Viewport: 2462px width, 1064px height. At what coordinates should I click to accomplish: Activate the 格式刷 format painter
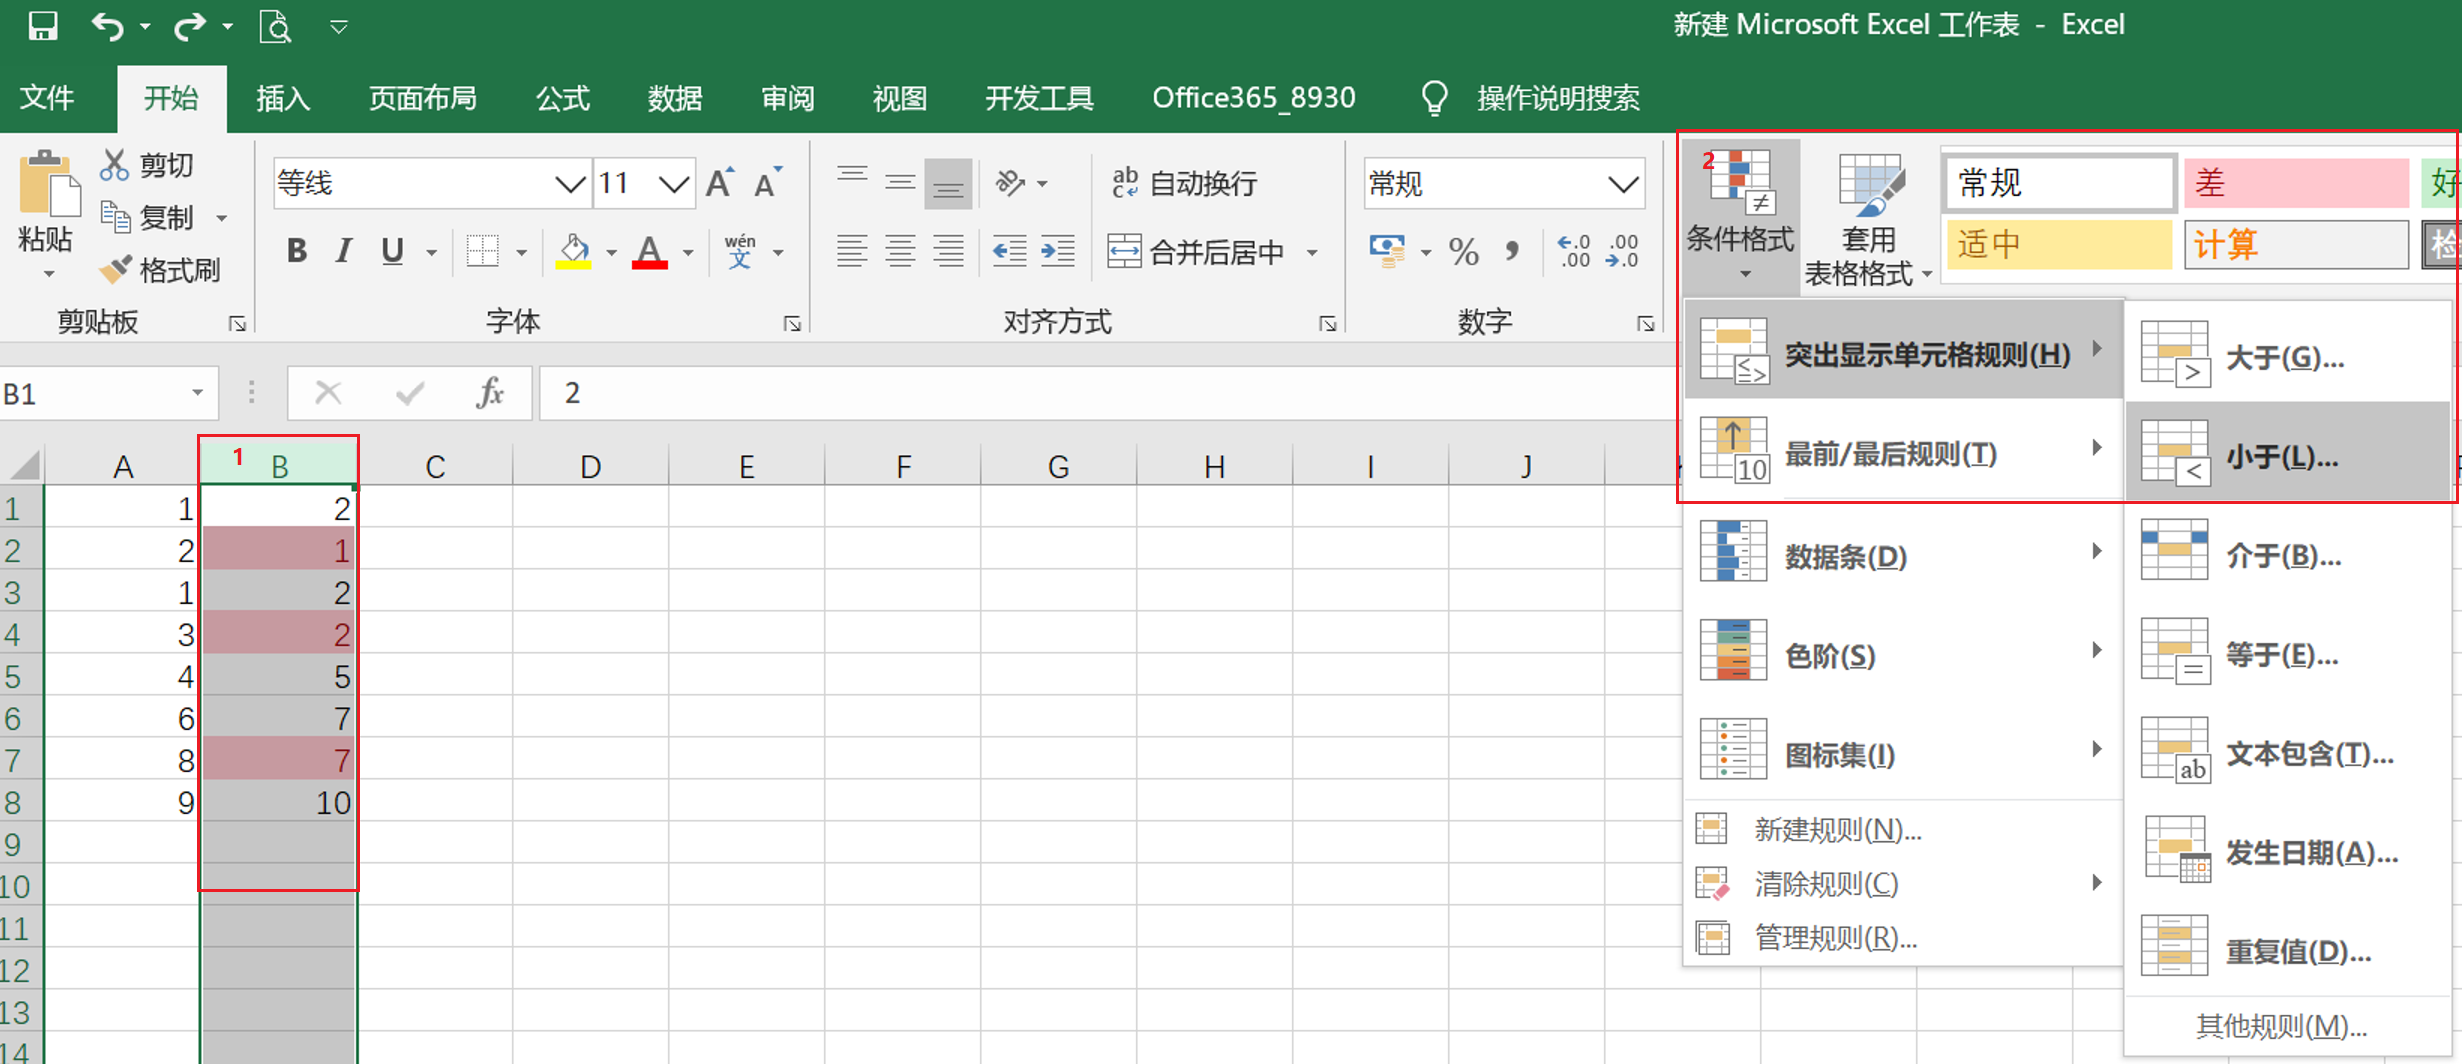160,270
